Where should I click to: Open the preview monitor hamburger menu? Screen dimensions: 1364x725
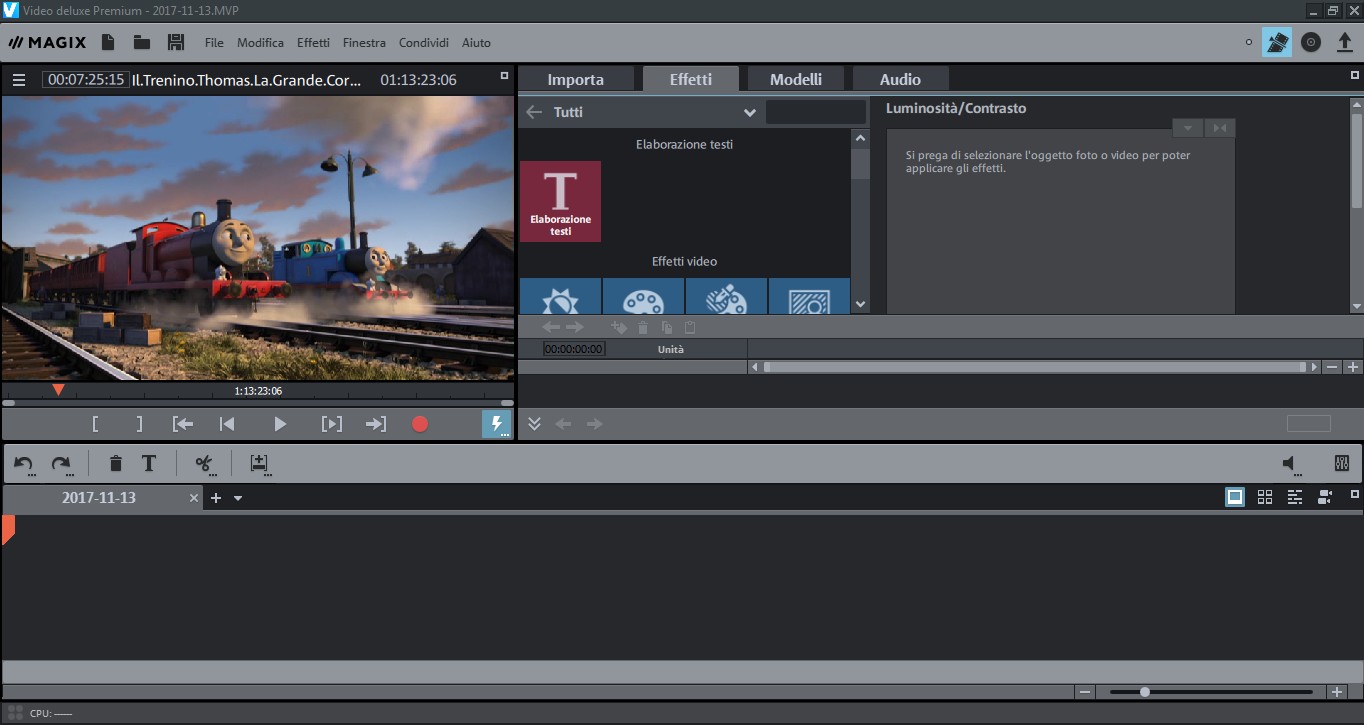tap(19, 80)
